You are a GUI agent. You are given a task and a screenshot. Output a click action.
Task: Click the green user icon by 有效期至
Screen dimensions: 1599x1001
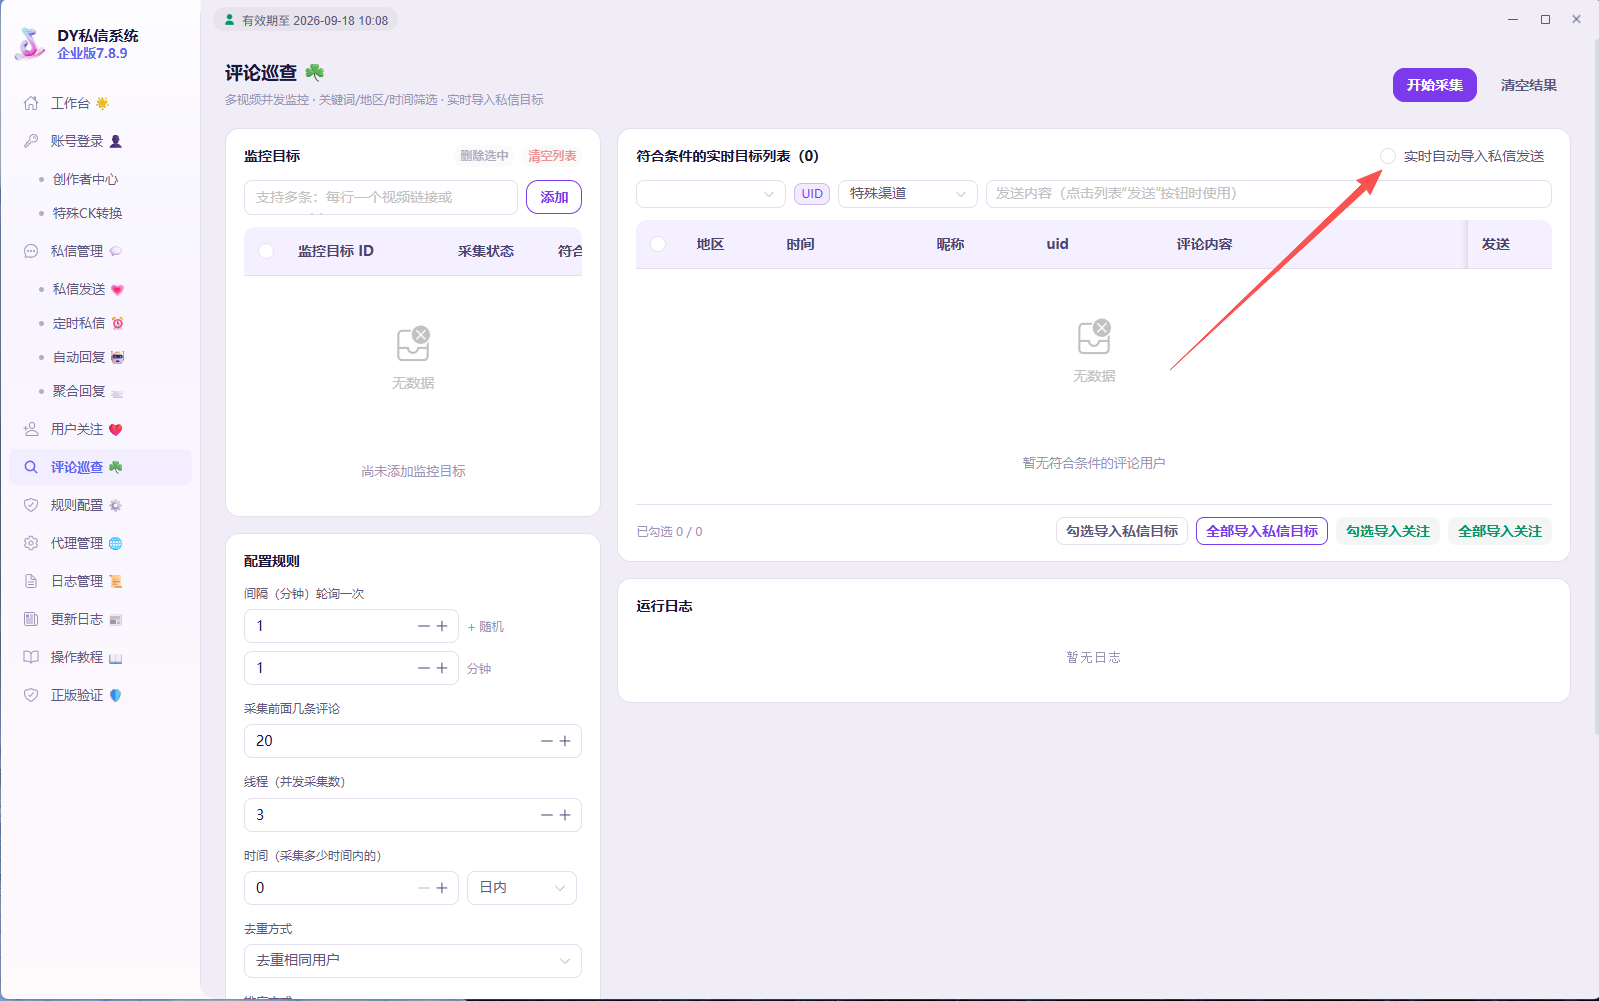click(230, 19)
